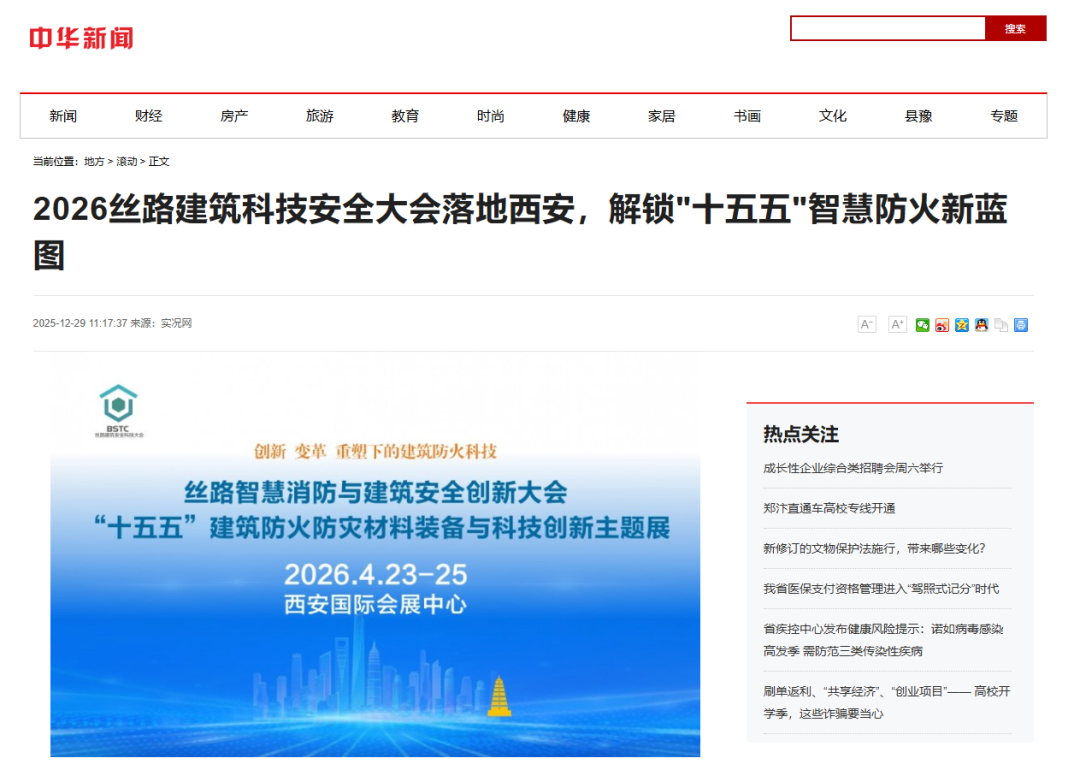Click the article headline 2026丝路建筑科技安全大会
This screenshot has height=764, width=1080.
click(x=520, y=232)
